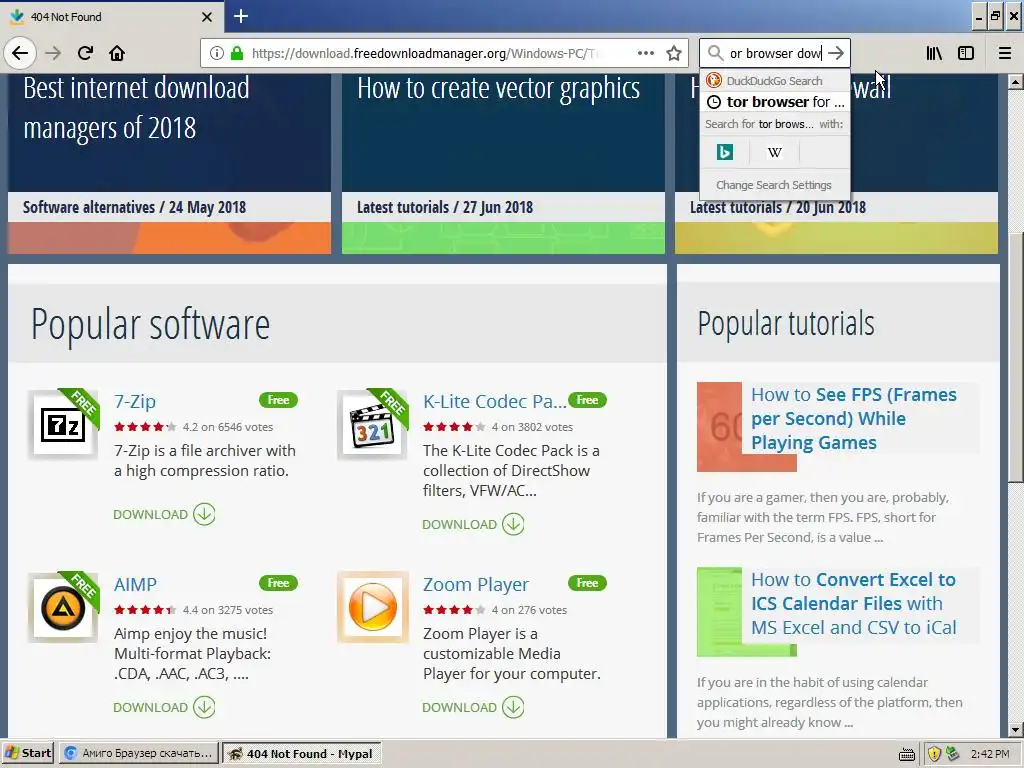Search with Wikipedia engine icon
The image size is (1024, 768).
coord(775,152)
